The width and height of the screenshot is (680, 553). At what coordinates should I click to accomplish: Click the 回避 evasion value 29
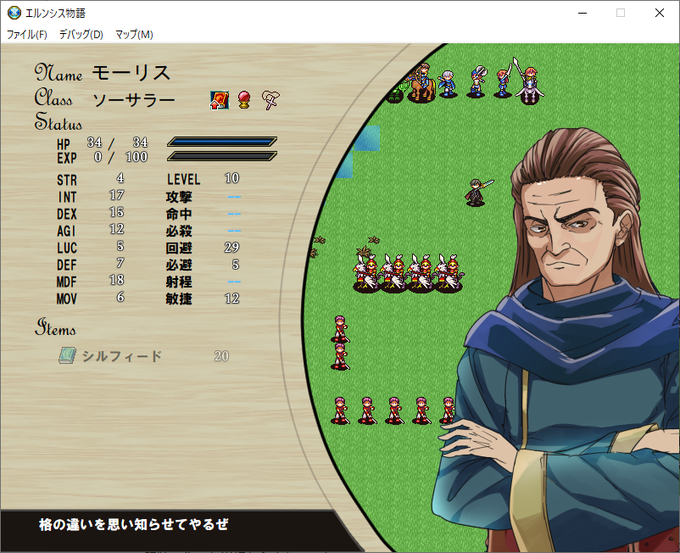click(x=232, y=247)
